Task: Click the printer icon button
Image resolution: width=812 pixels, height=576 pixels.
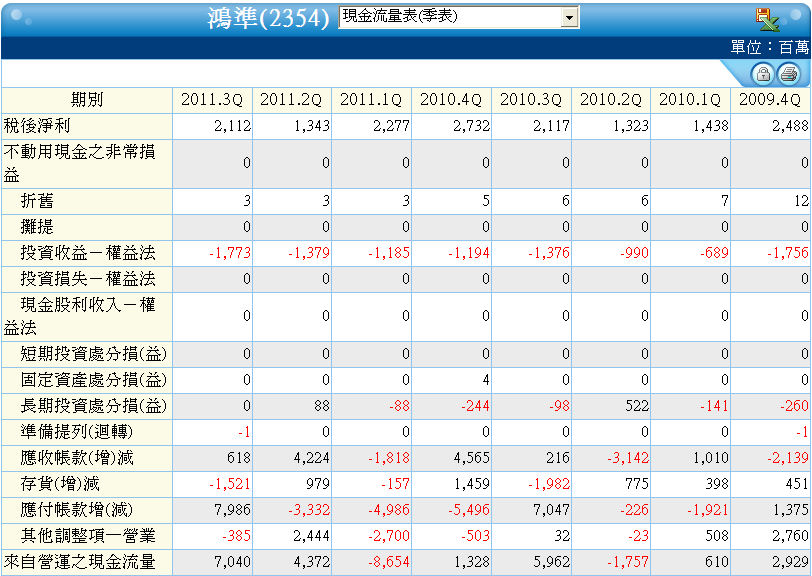Action: point(789,74)
